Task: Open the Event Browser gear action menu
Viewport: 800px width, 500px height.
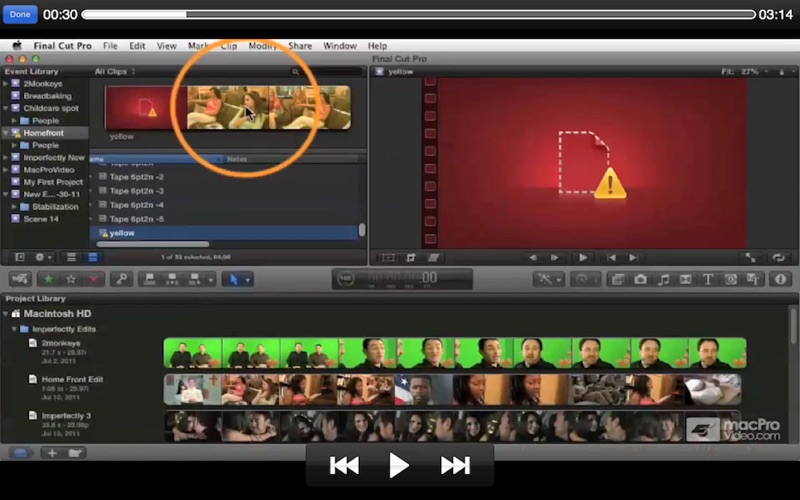Action: 42,257
